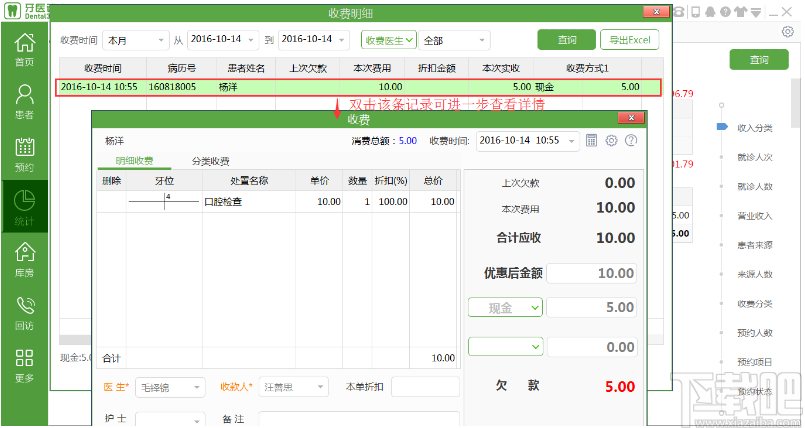Select 预约人数 in right navigation

tap(755, 333)
